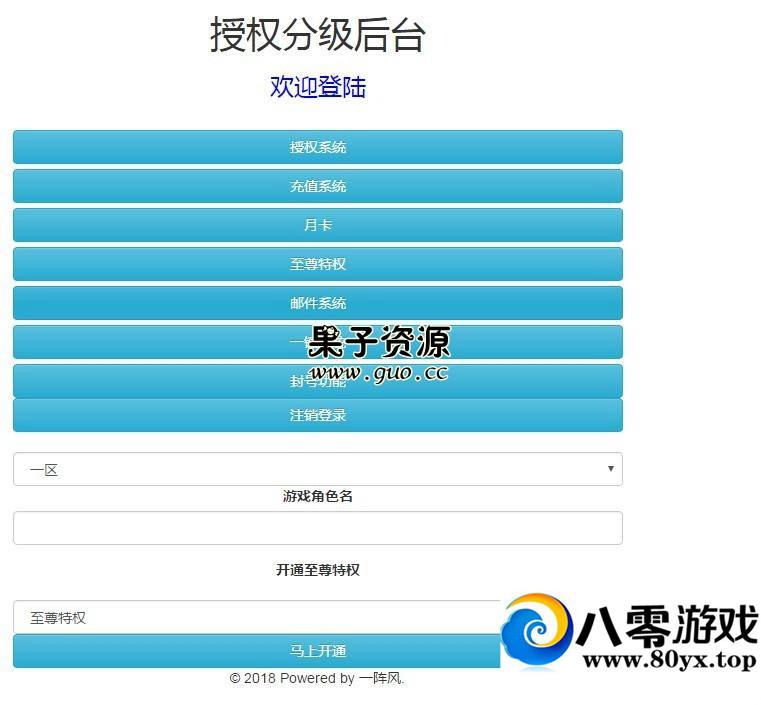Open the 邮件系统 page

[x=317, y=303]
